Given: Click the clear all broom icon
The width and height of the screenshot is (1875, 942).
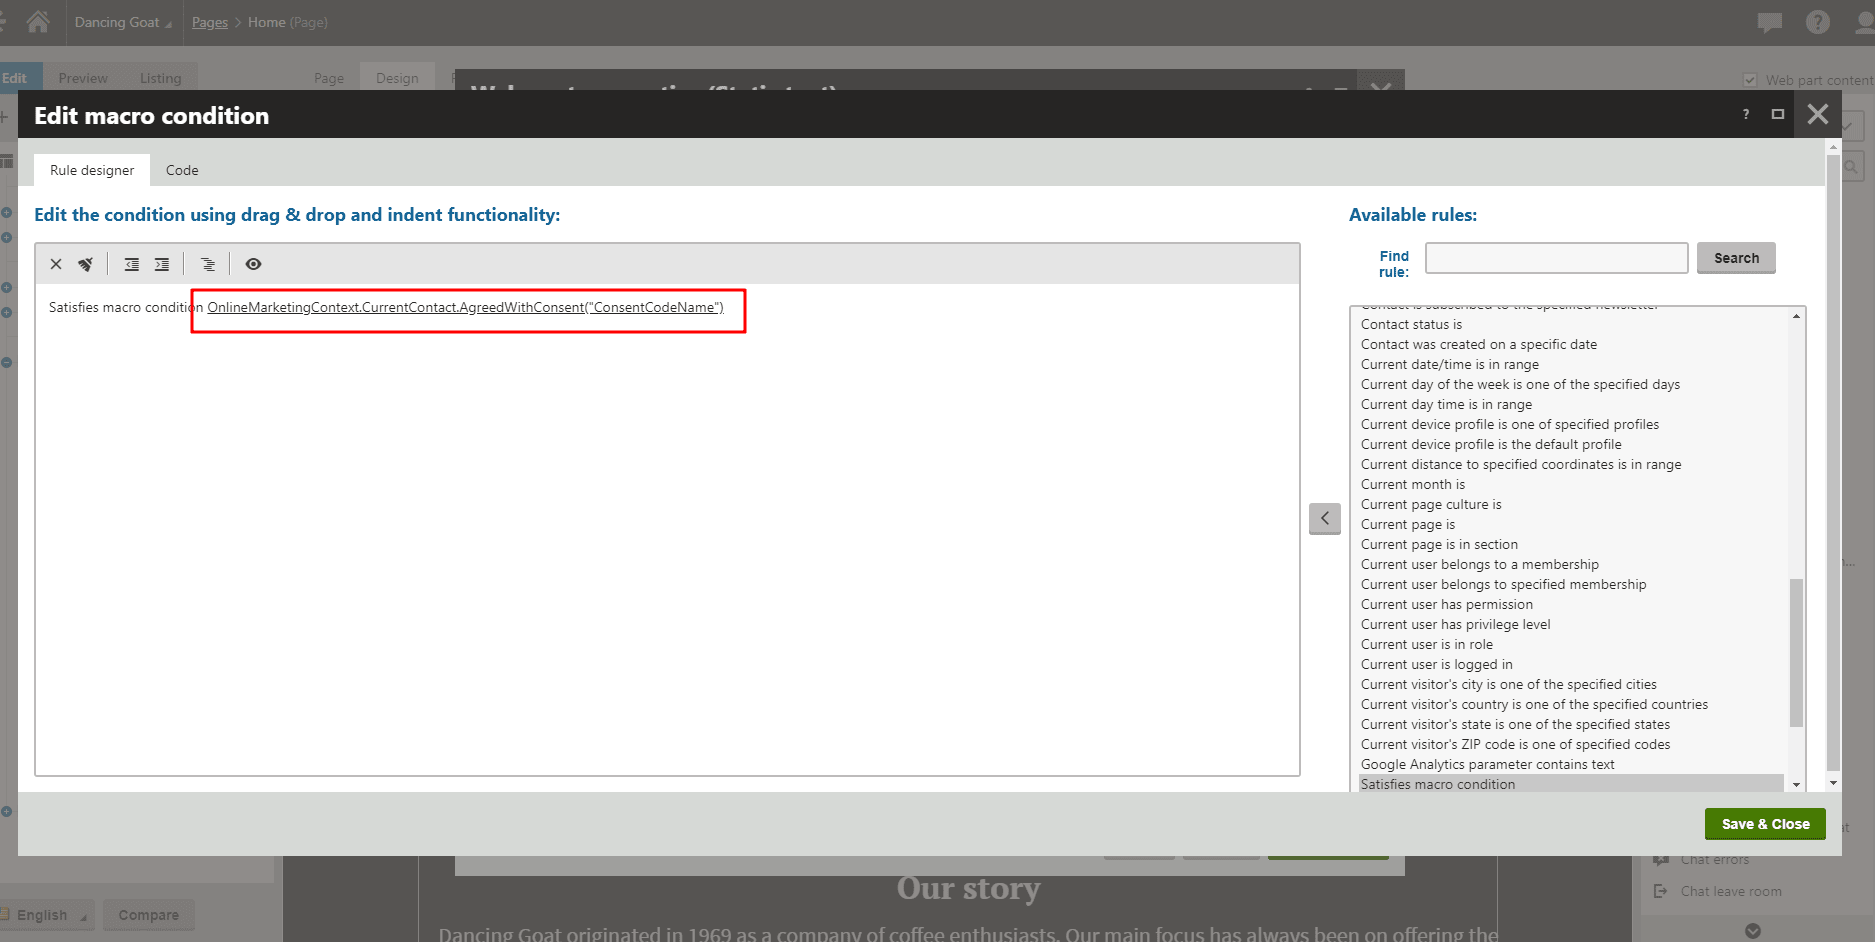Looking at the screenshot, I should click(86, 264).
